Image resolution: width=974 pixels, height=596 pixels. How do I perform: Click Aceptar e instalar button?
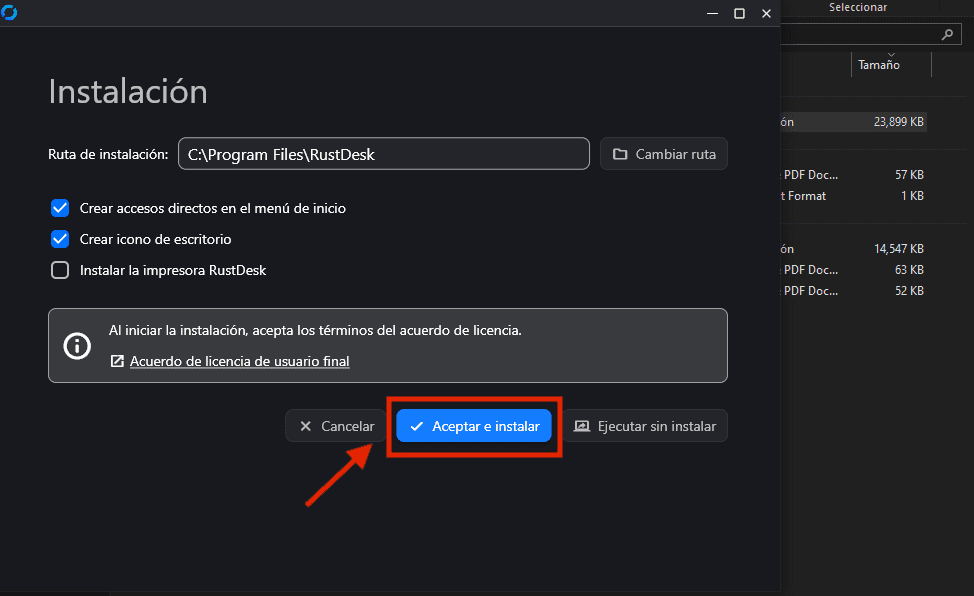coord(474,426)
